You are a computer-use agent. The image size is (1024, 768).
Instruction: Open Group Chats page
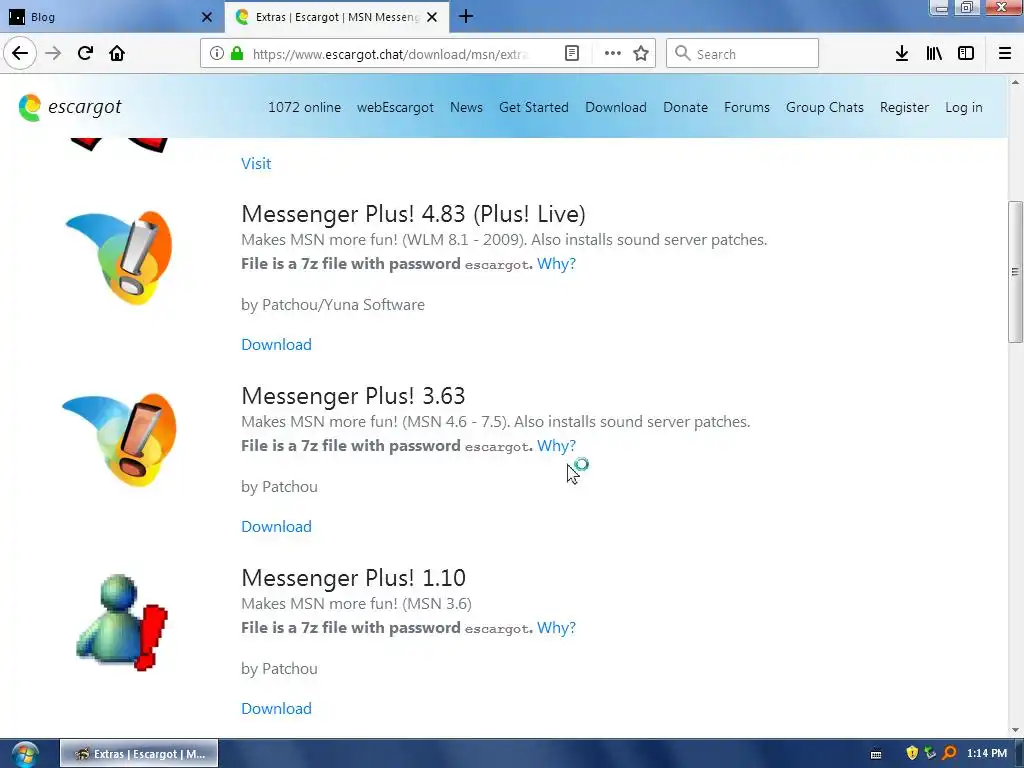pos(825,107)
